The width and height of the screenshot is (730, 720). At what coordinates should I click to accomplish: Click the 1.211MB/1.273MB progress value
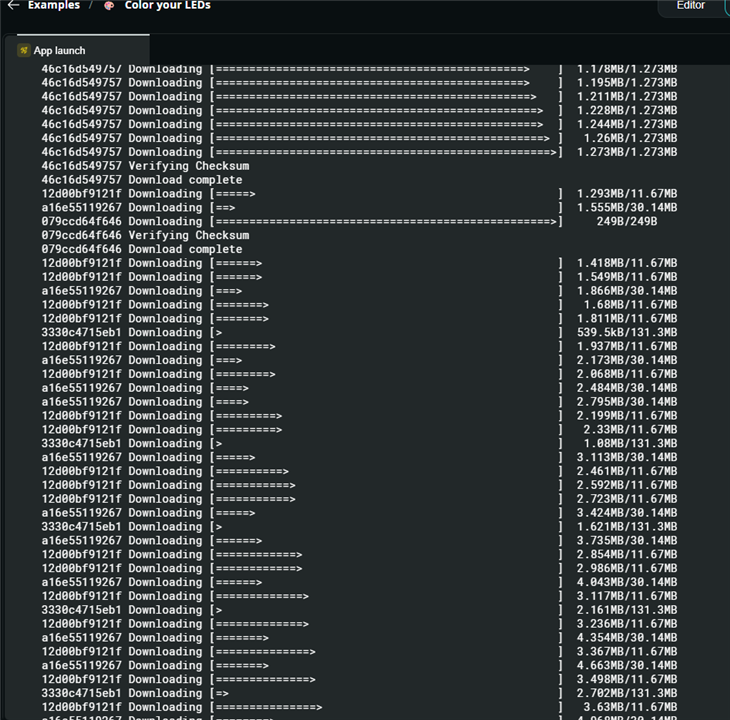[x=627, y=96]
